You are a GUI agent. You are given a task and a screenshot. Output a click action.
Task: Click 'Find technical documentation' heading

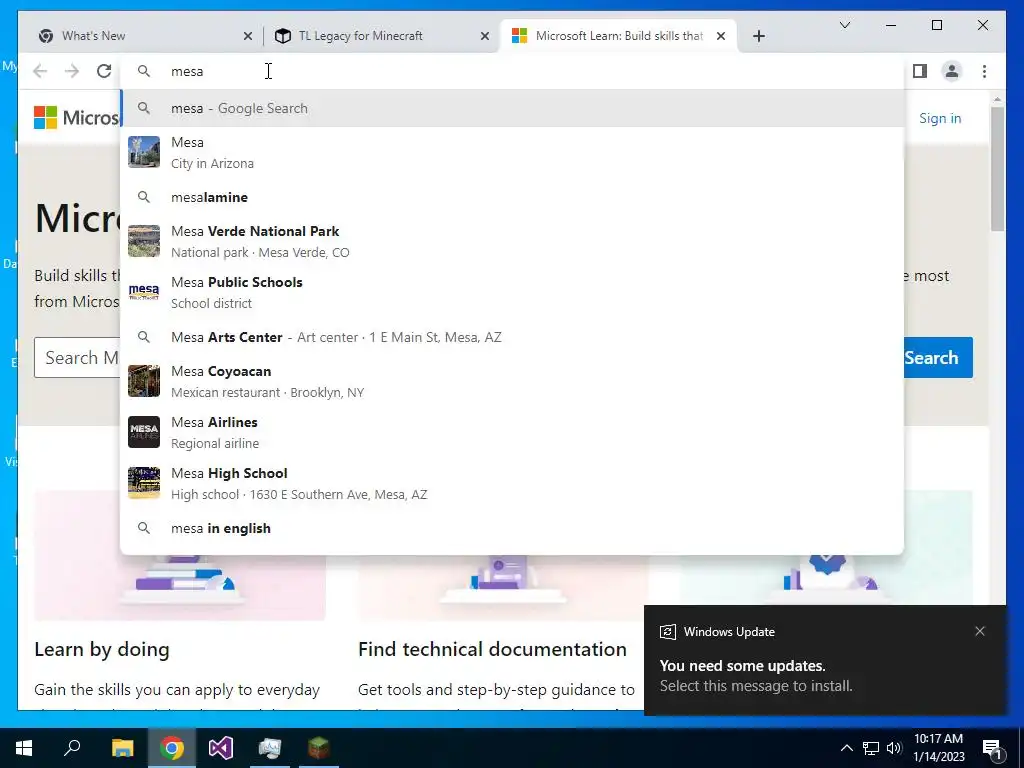pos(492,649)
